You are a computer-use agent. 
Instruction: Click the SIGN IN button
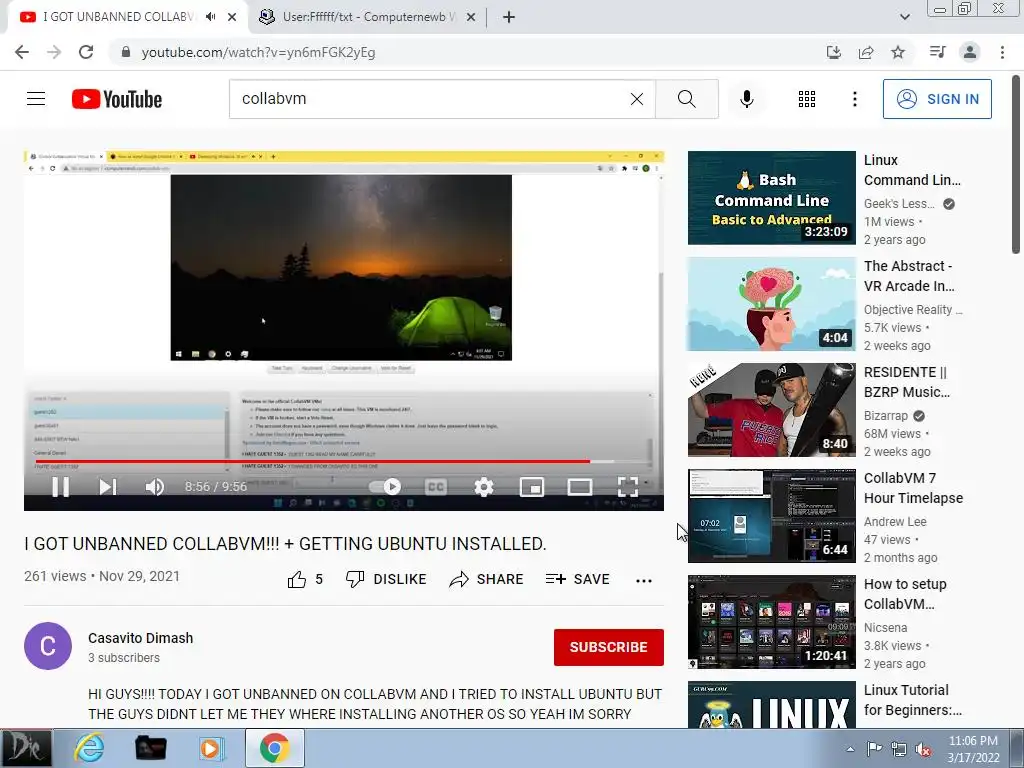937,99
